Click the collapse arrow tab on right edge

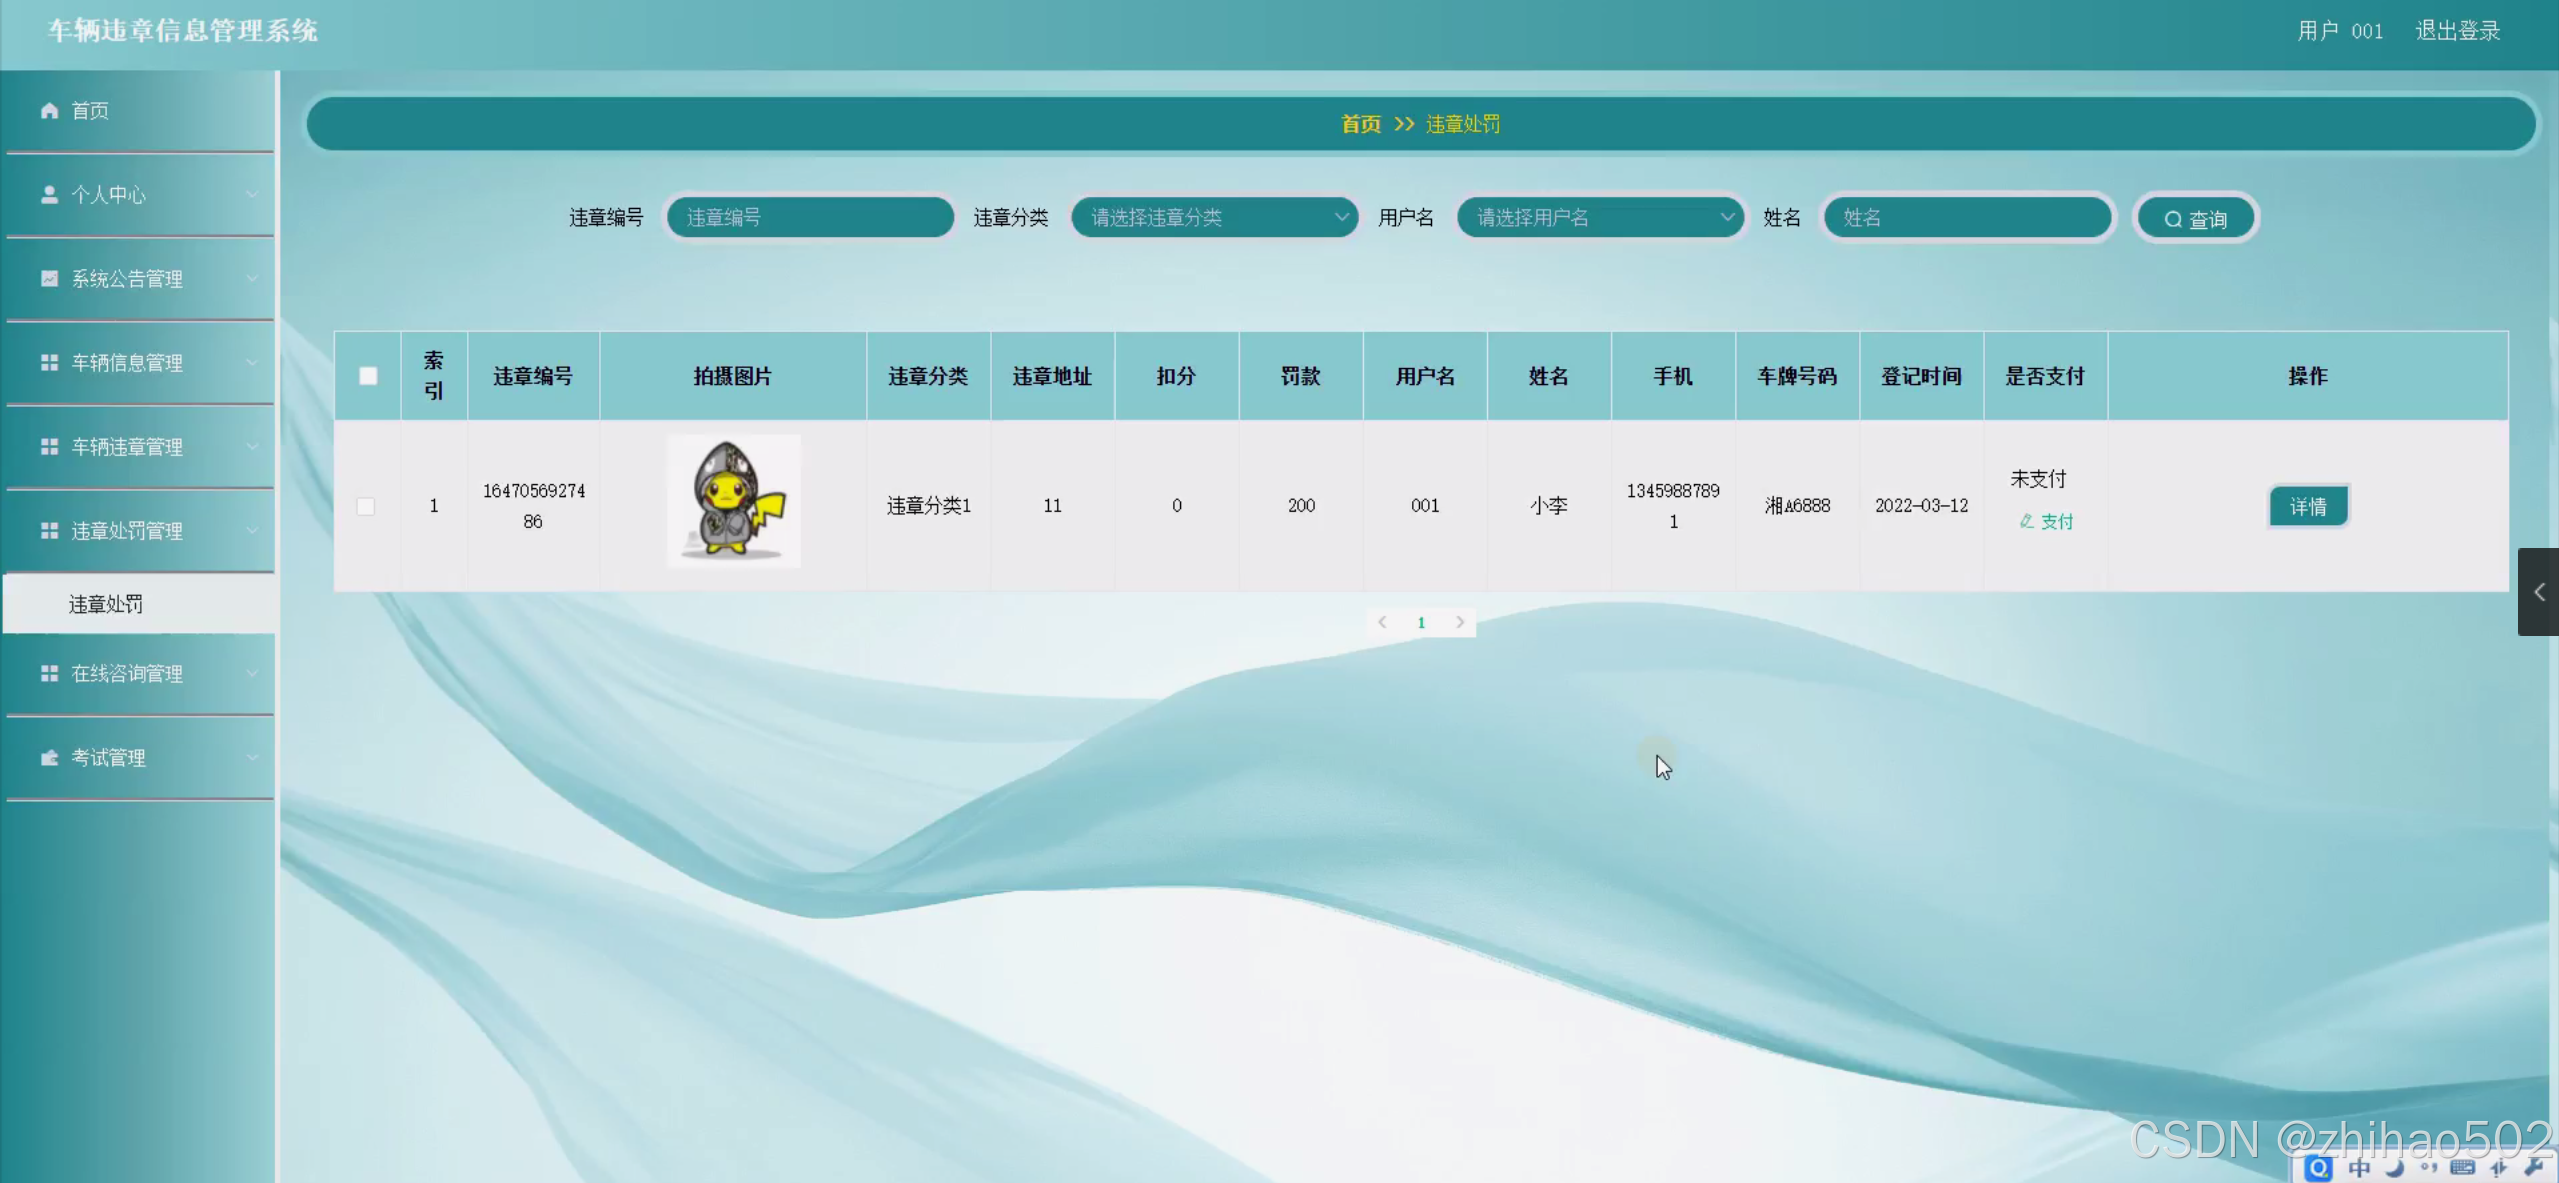point(2538,592)
